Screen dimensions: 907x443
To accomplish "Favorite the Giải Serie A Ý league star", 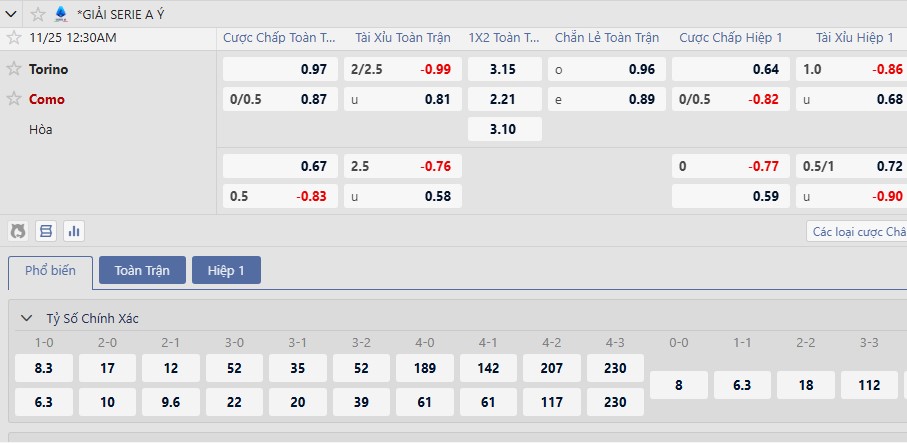I will (x=38, y=14).
